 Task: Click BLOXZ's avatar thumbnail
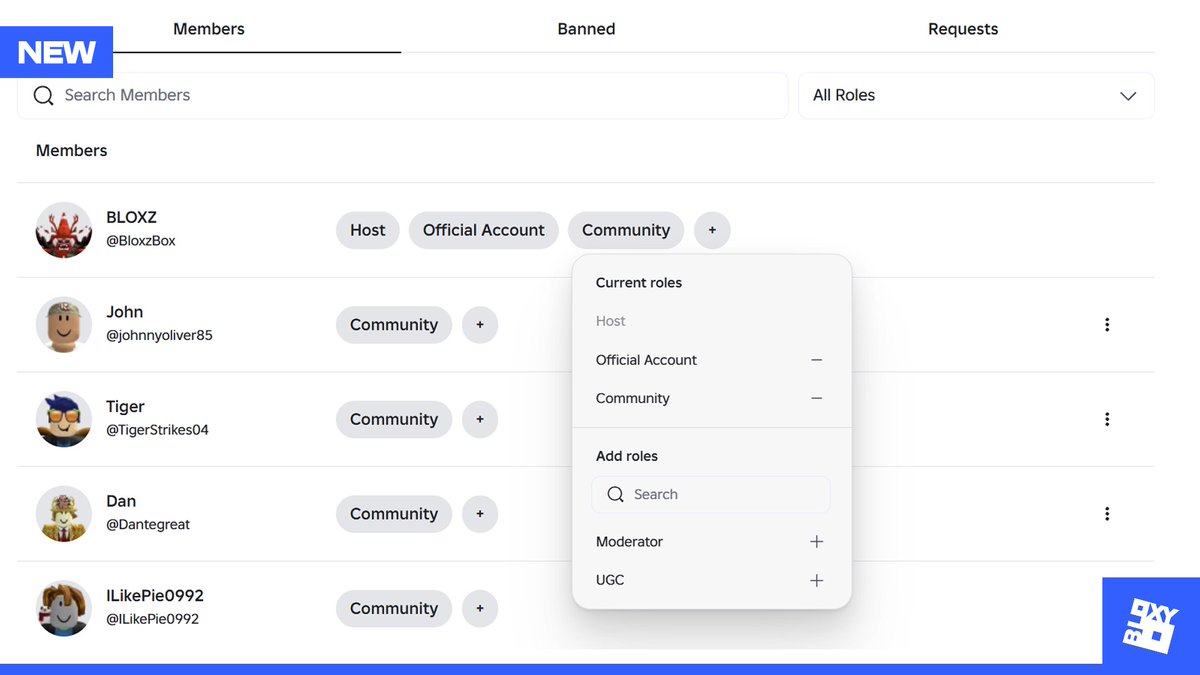point(64,230)
